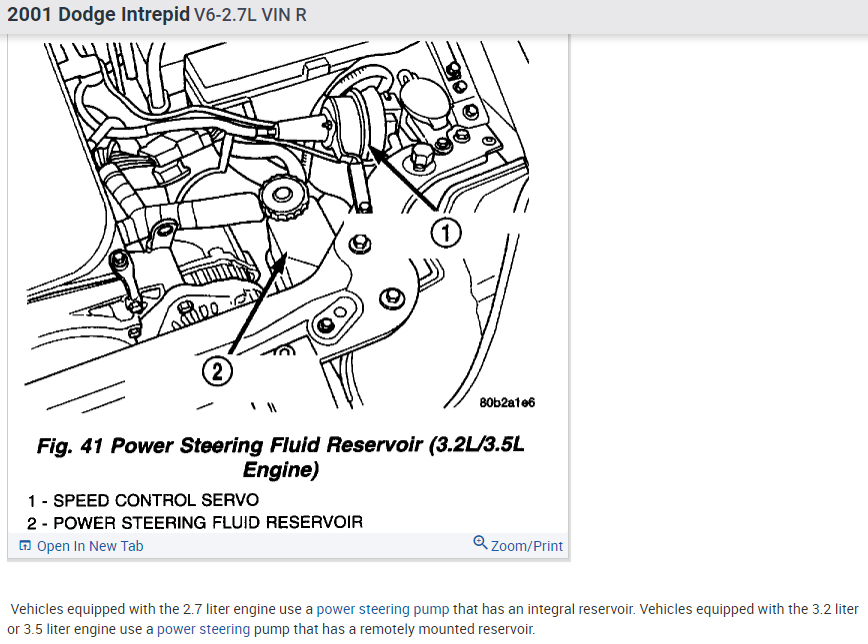This screenshot has height=644, width=868.
Task: Click the '2 - POWER STEERING FLUID RESERVOIR' legend line
Action: click(195, 523)
